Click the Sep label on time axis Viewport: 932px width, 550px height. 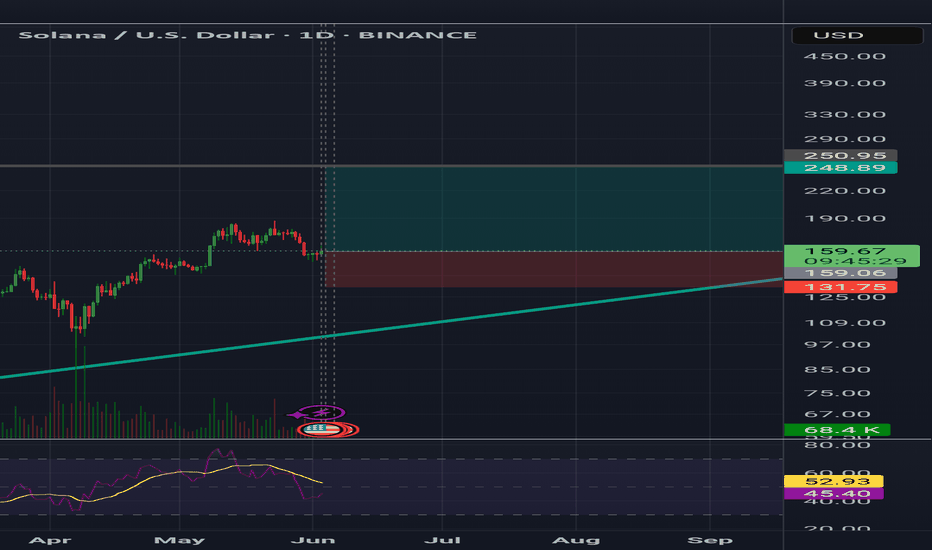(710, 540)
